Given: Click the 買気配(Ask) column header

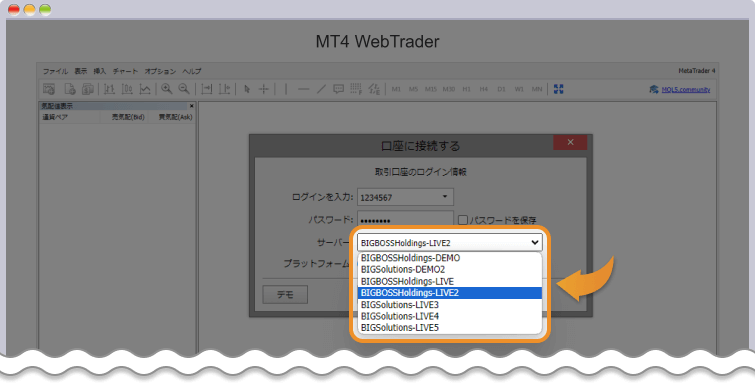Looking at the screenshot, I should [x=171, y=117].
